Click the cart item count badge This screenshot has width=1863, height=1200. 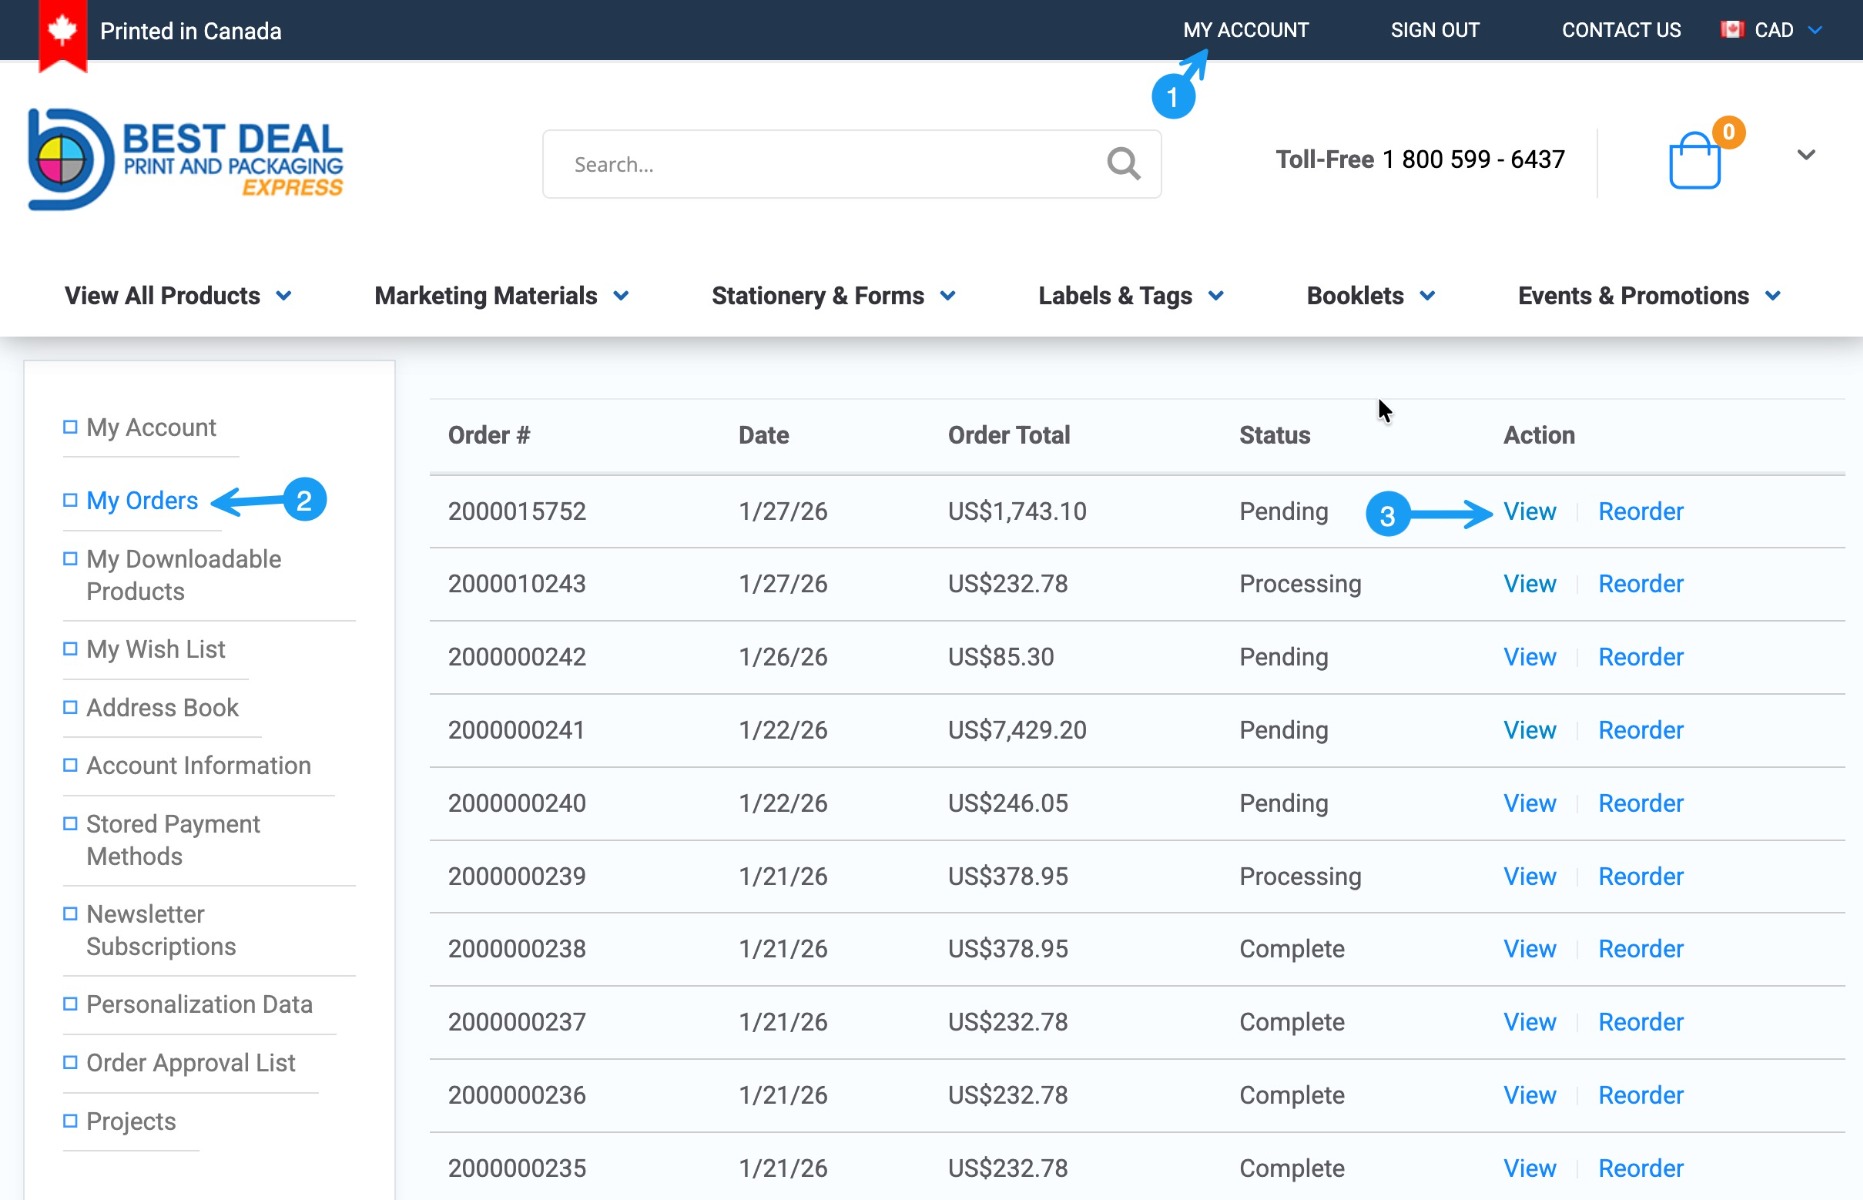coord(1728,132)
